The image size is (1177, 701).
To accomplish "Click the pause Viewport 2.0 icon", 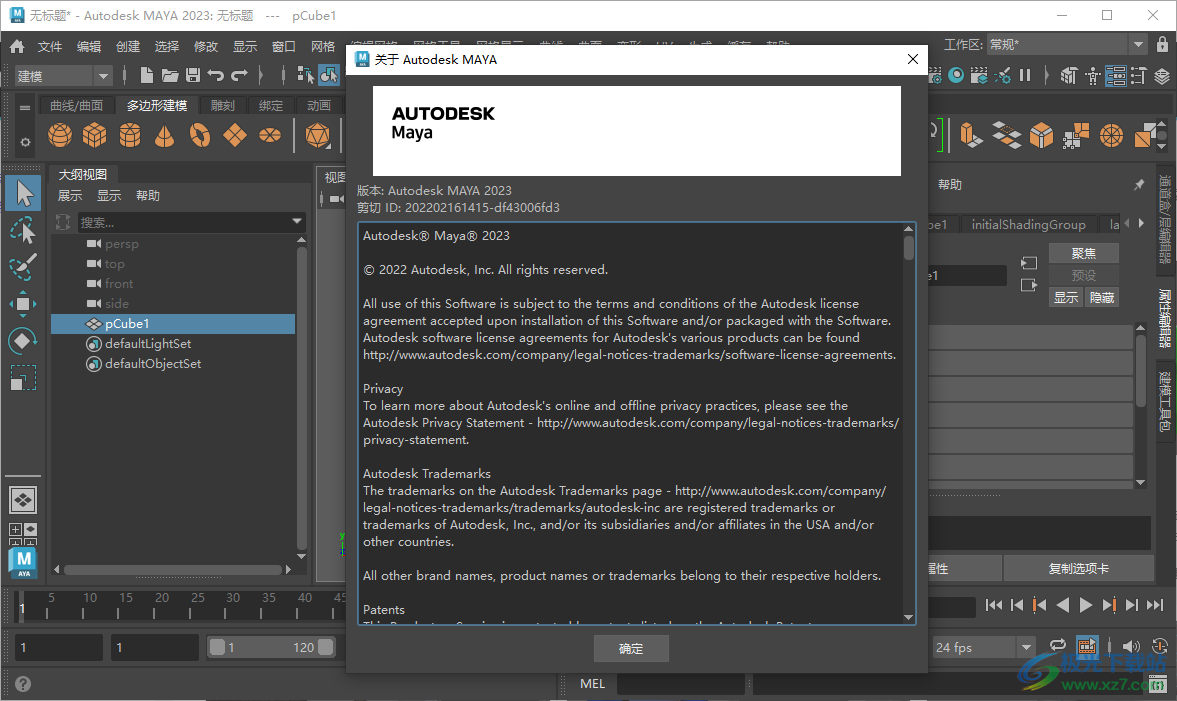I will coord(1025,75).
